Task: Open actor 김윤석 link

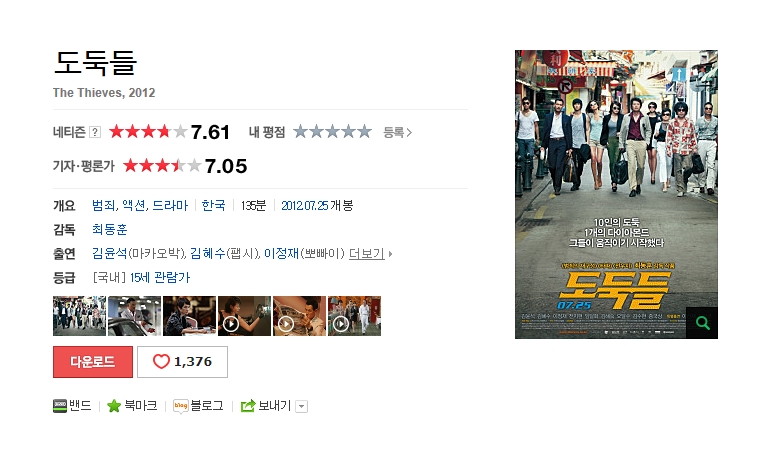Action: [x=110, y=254]
